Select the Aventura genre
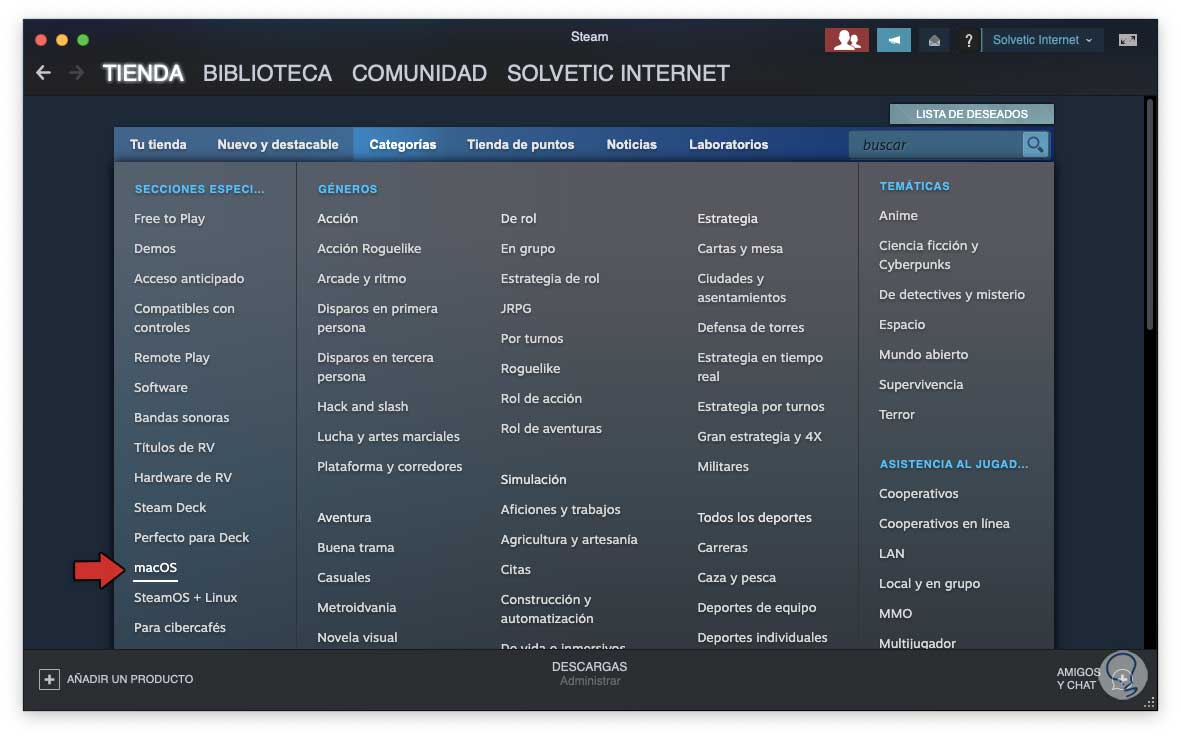 pos(344,517)
